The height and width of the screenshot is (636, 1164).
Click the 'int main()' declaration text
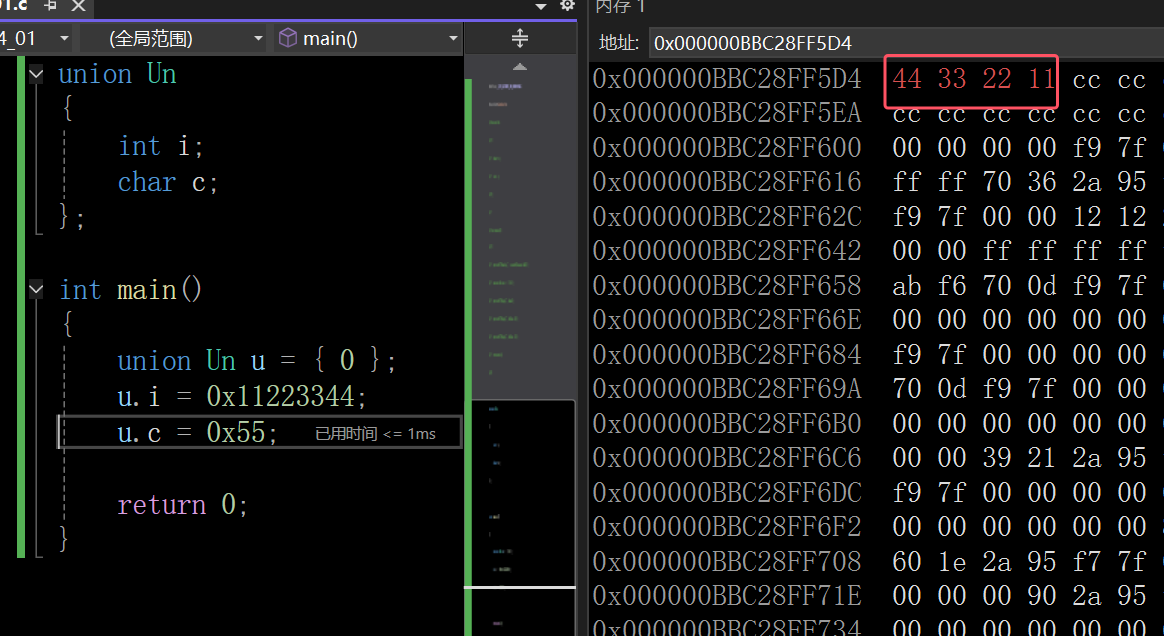(130, 289)
